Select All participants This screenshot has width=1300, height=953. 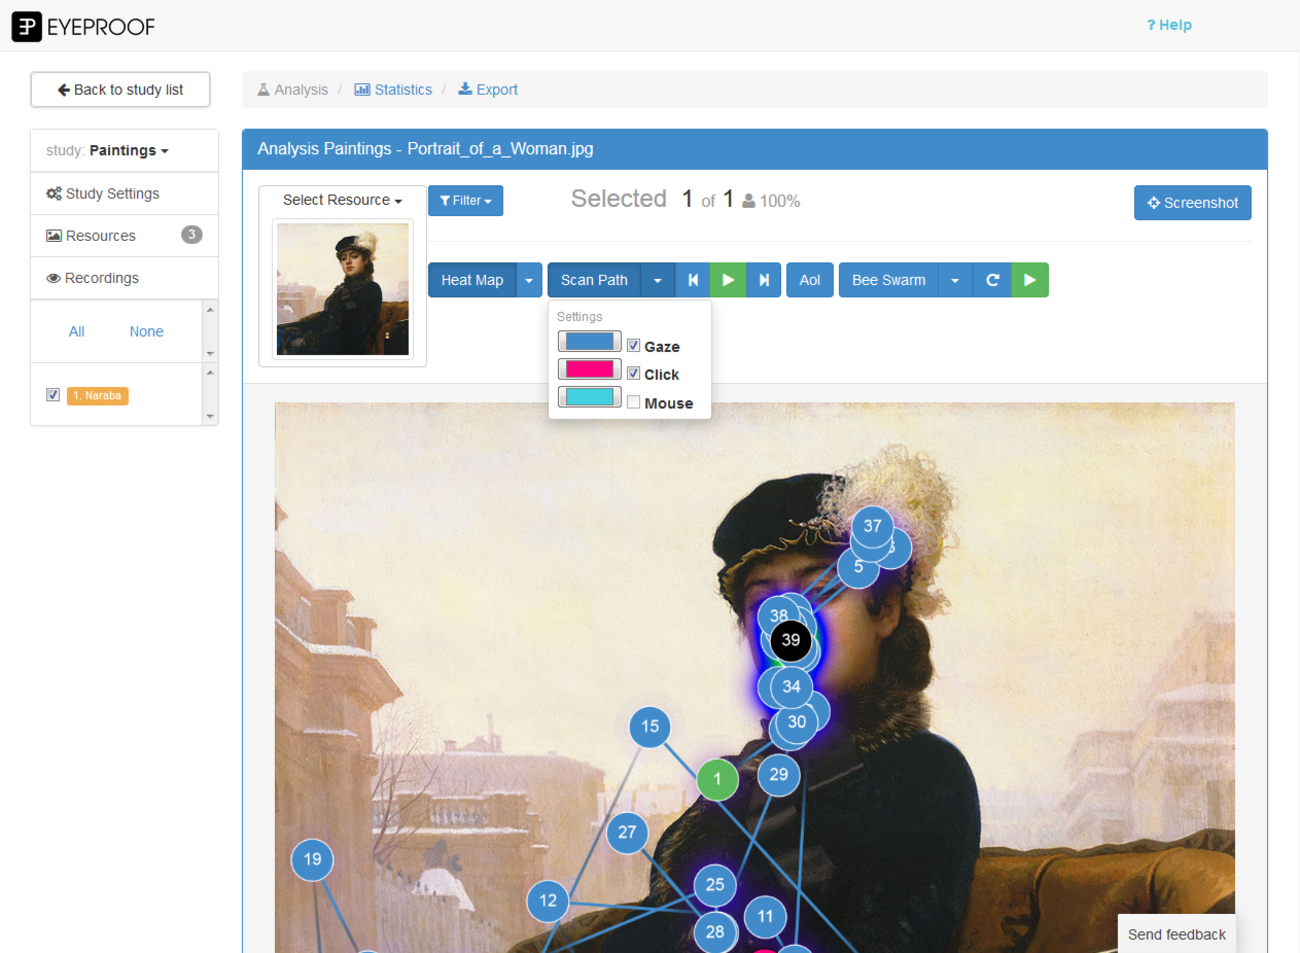[x=77, y=332]
